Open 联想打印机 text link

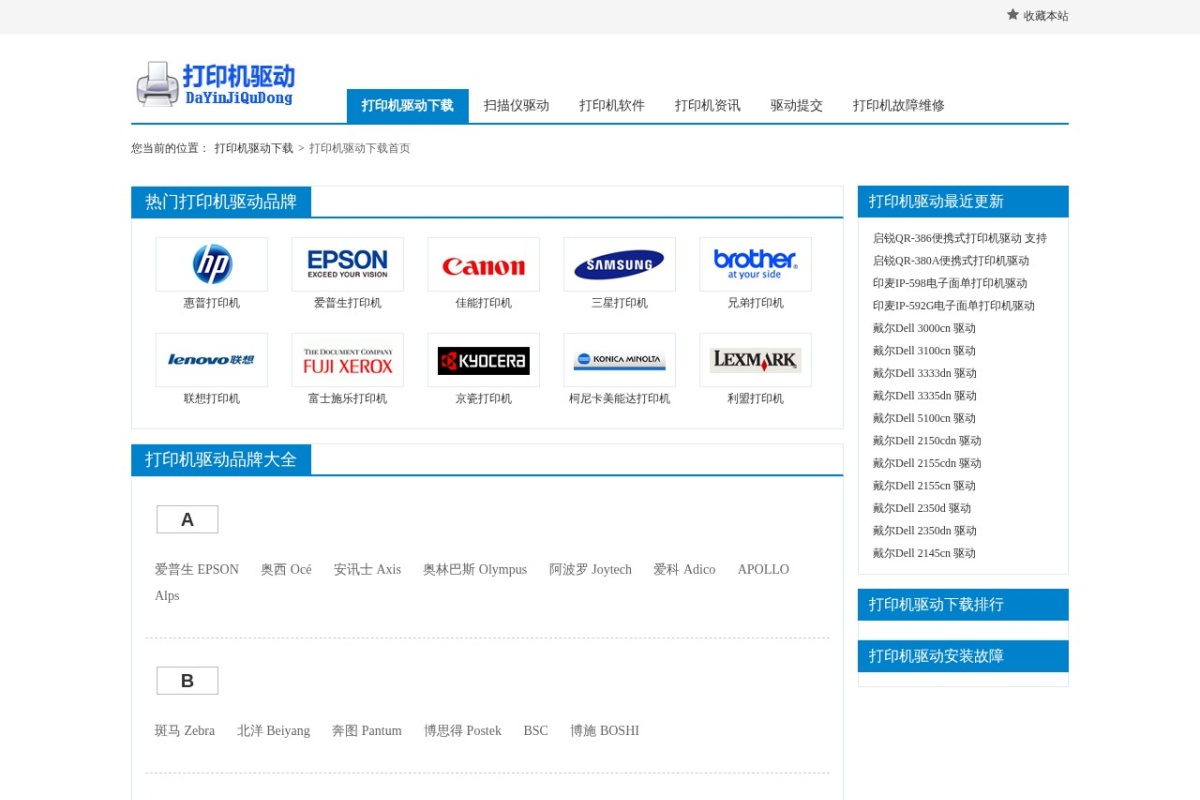coord(212,399)
